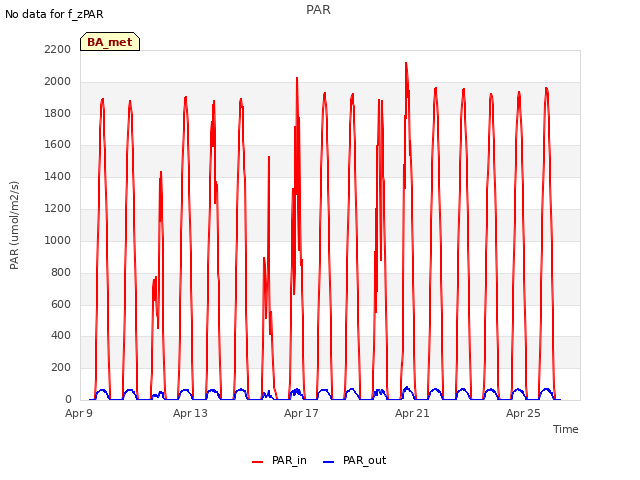Image resolution: width=640 pixels, height=480 pixels.
Task: Toggle the PAR_out legend entry
Action: click(354, 460)
